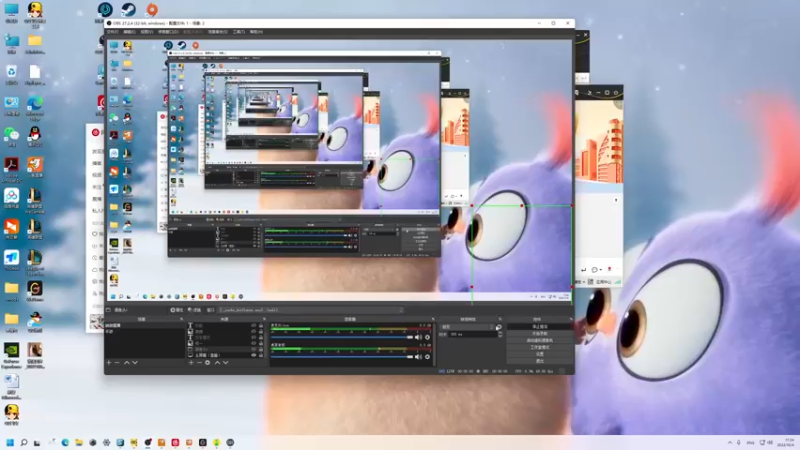The image size is (800, 450).
Task: Click the Properties button on source toolbar
Action: pyautogui.click(x=177, y=310)
